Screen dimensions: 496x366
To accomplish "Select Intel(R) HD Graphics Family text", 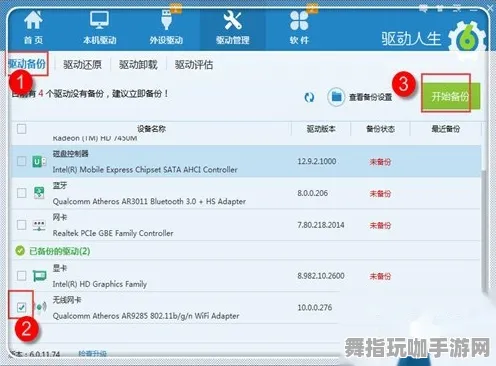I will tap(100, 284).
